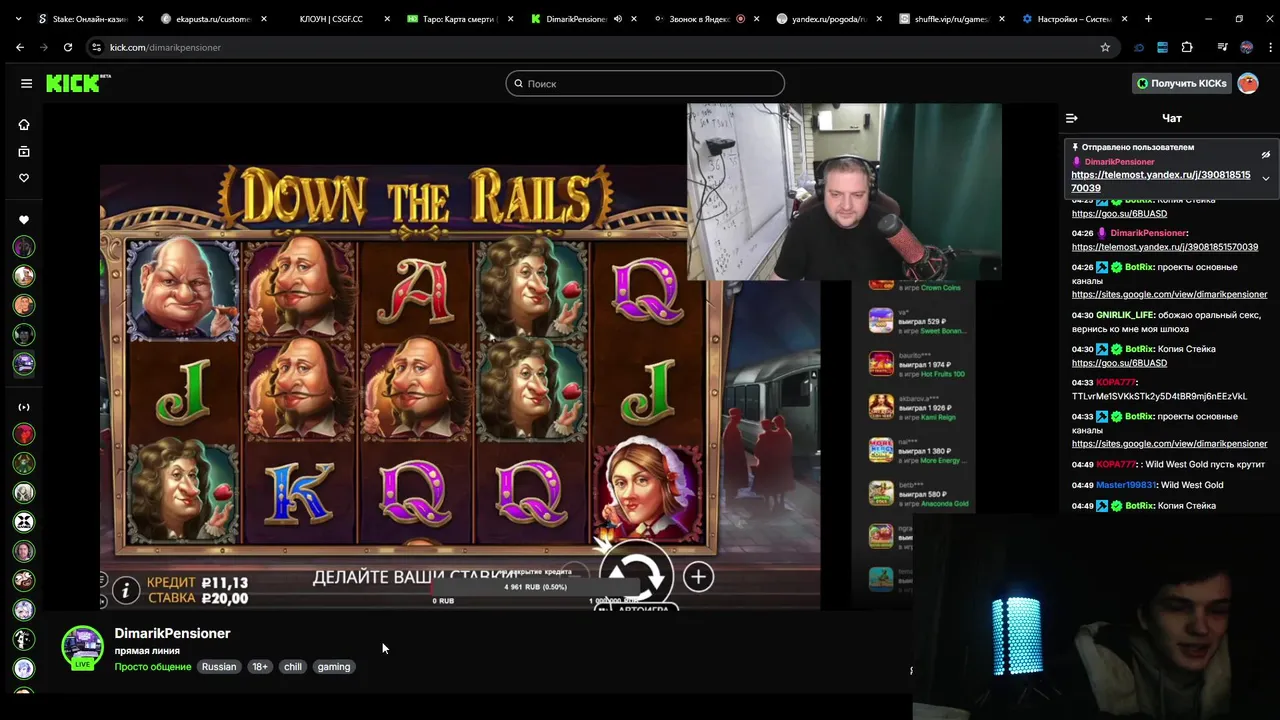Expand the pinned message chevron
Image resolution: width=1280 pixels, height=720 pixels.
pos(1265,178)
